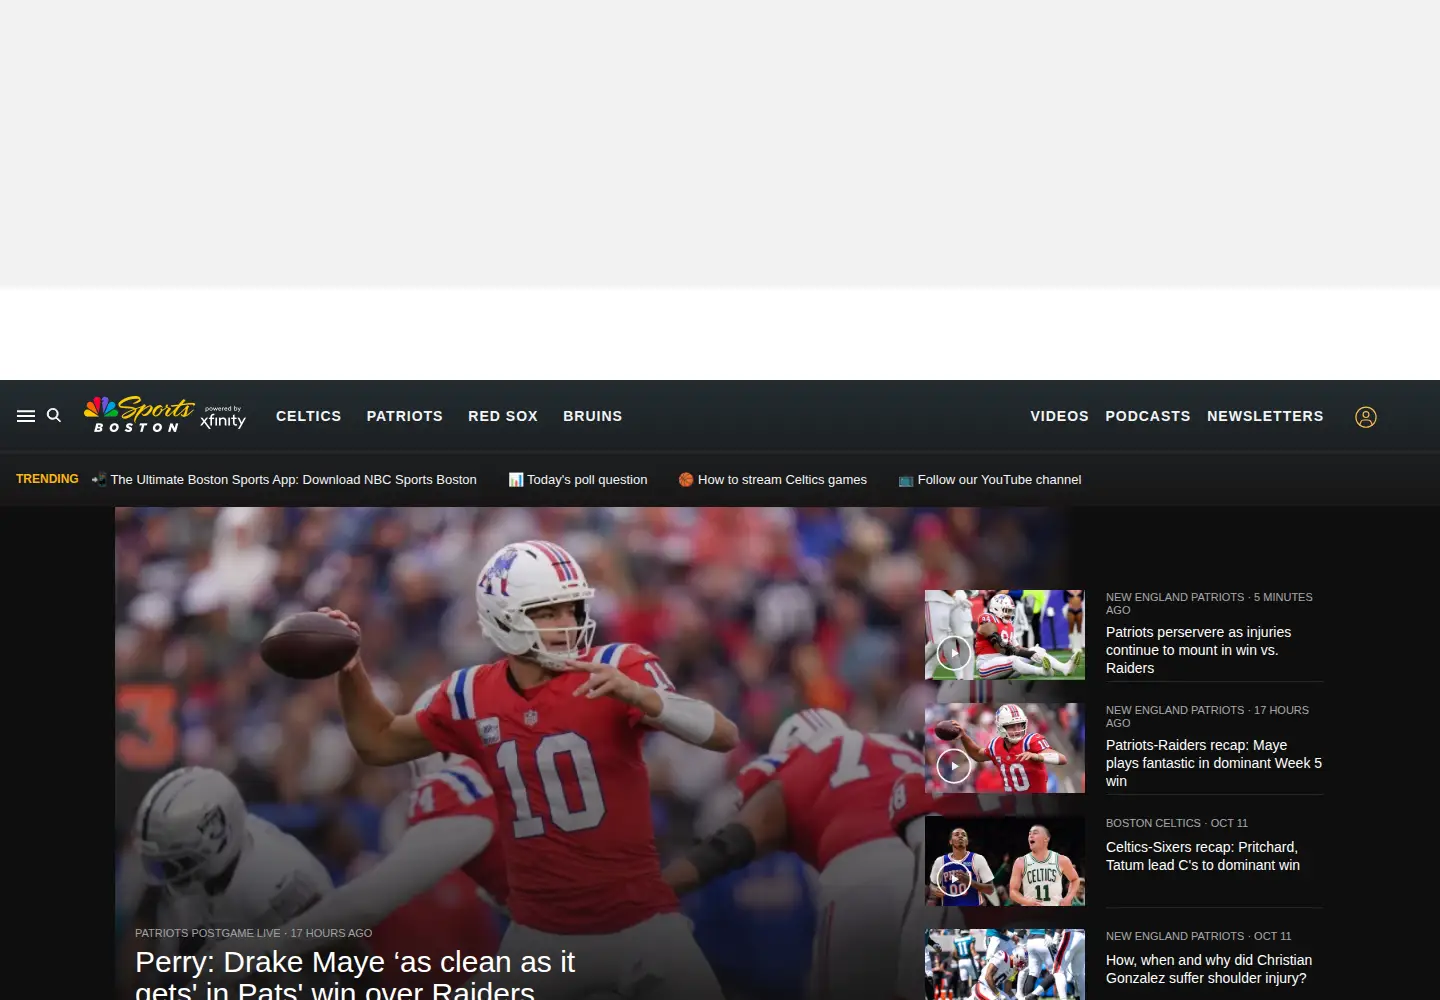The width and height of the screenshot is (1440, 1000).
Task: Click Boston Celtics · Oct 11 label
Action: point(1177,823)
